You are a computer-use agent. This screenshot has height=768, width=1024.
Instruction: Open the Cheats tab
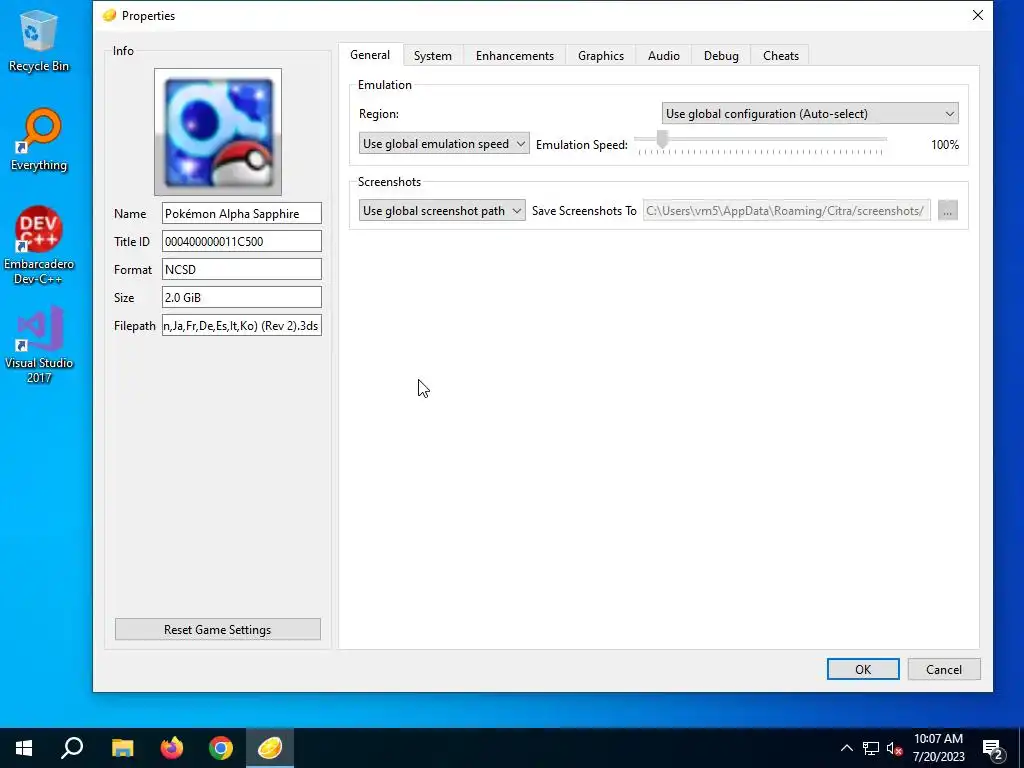click(780, 56)
